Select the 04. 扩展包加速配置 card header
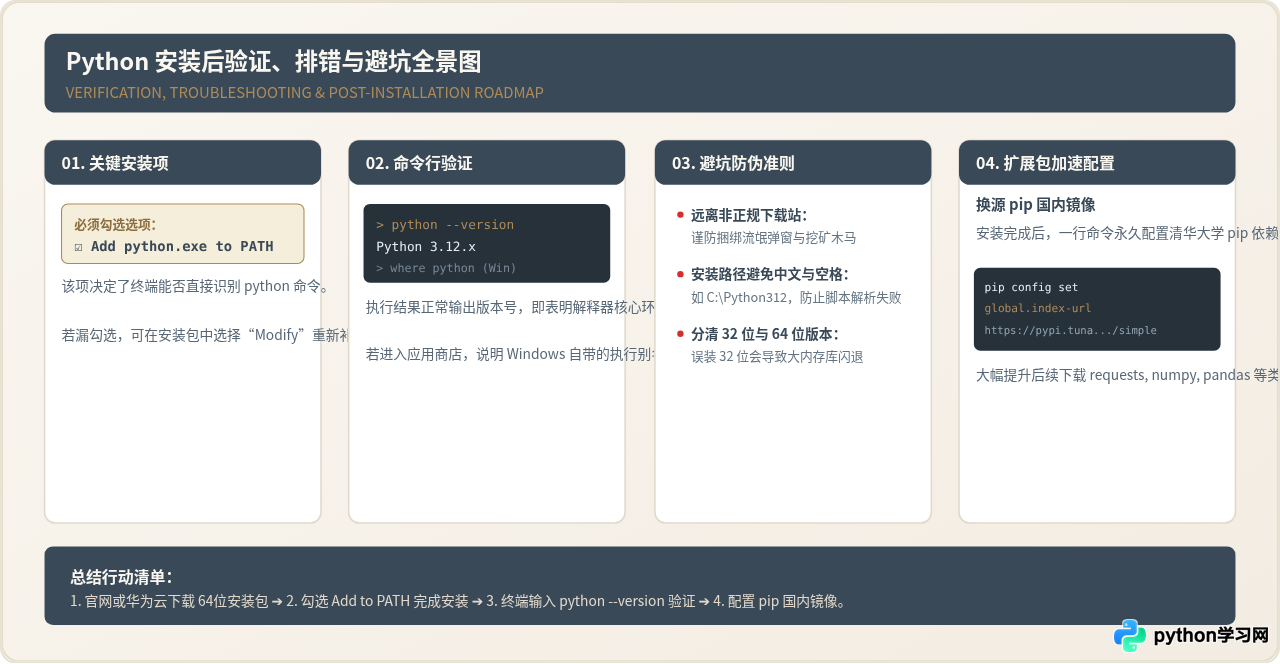The height and width of the screenshot is (664, 1280). click(x=1097, y=163)
